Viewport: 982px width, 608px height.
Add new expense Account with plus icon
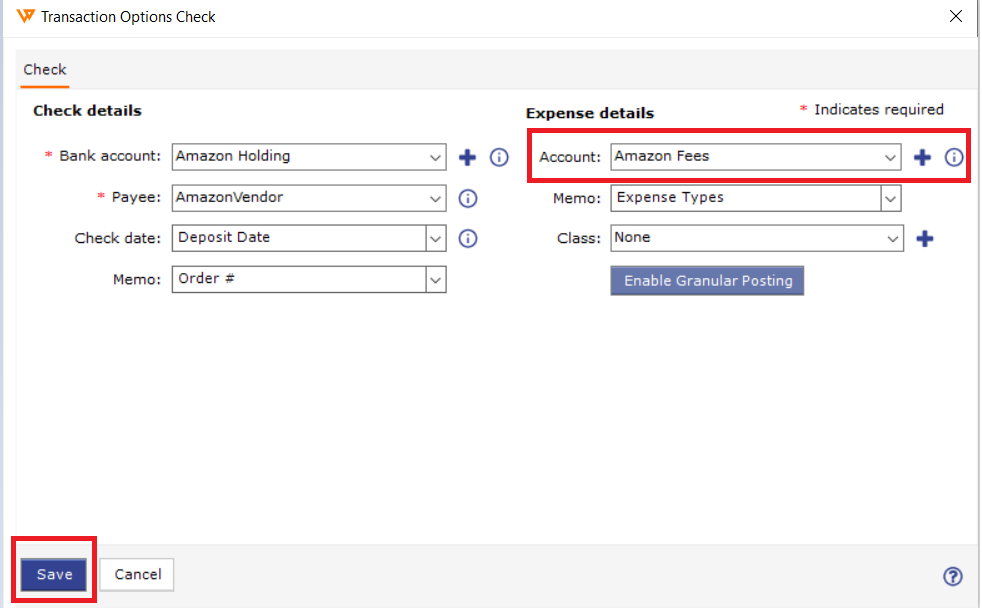(x=922, y=157)
